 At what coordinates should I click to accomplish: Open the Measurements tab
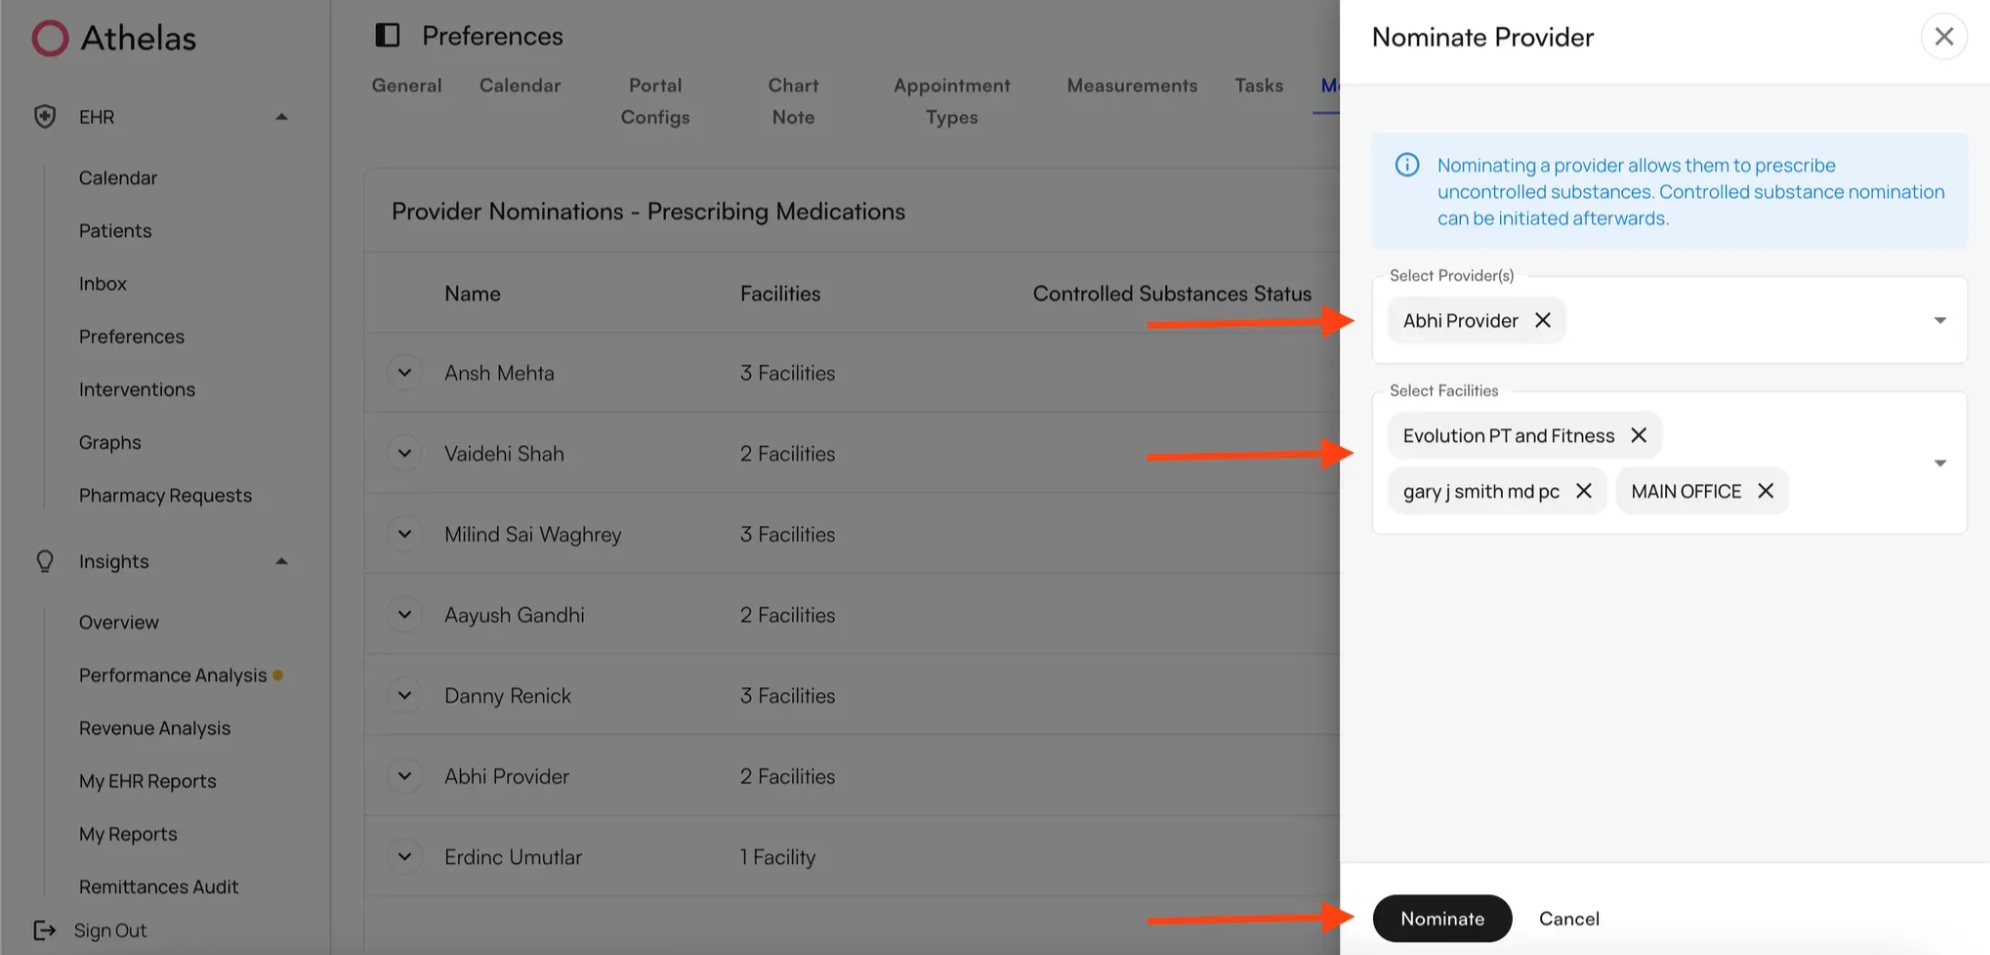(1131, 86)
